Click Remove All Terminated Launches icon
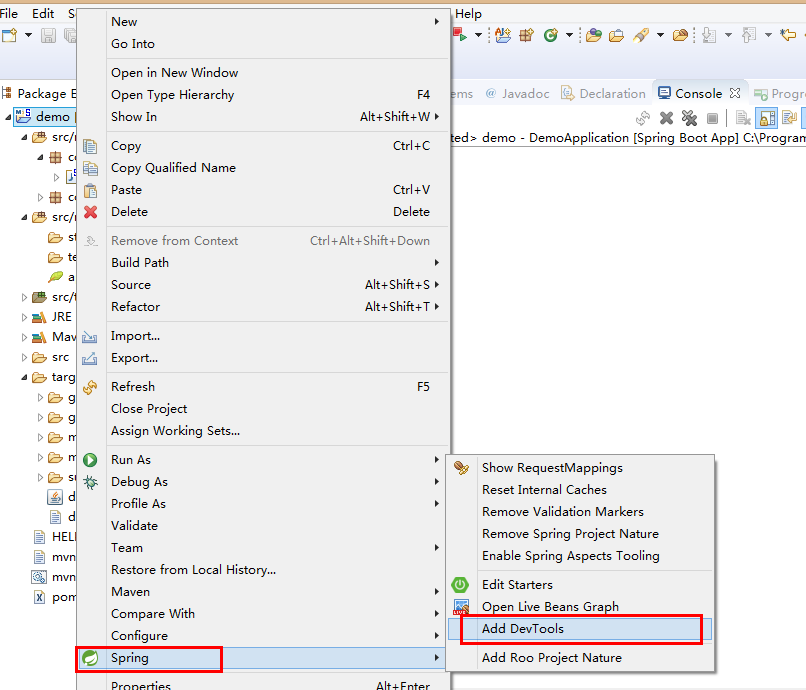This screenshot has width=806, height=690. click(x=689, y=119)
